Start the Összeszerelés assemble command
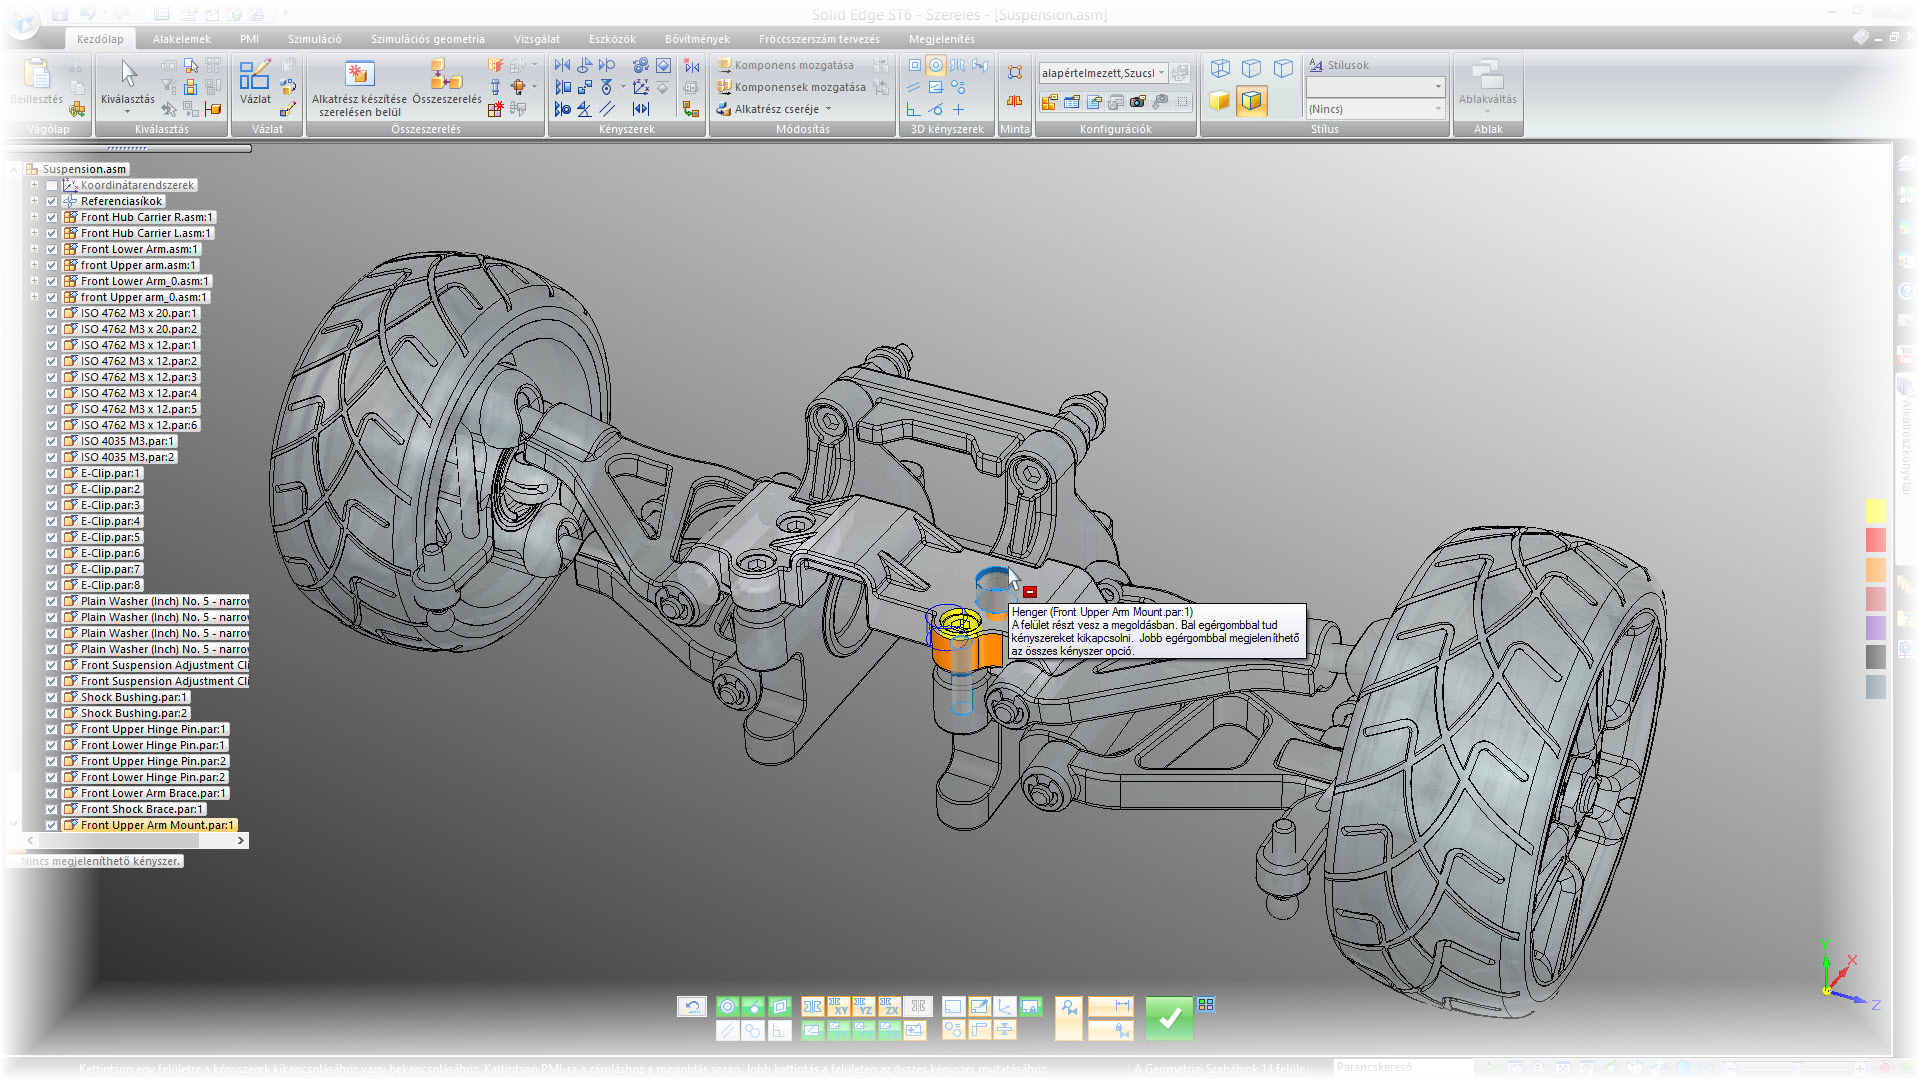The height and width of the screenshot is (1080, 1920). tap(446, 82)
